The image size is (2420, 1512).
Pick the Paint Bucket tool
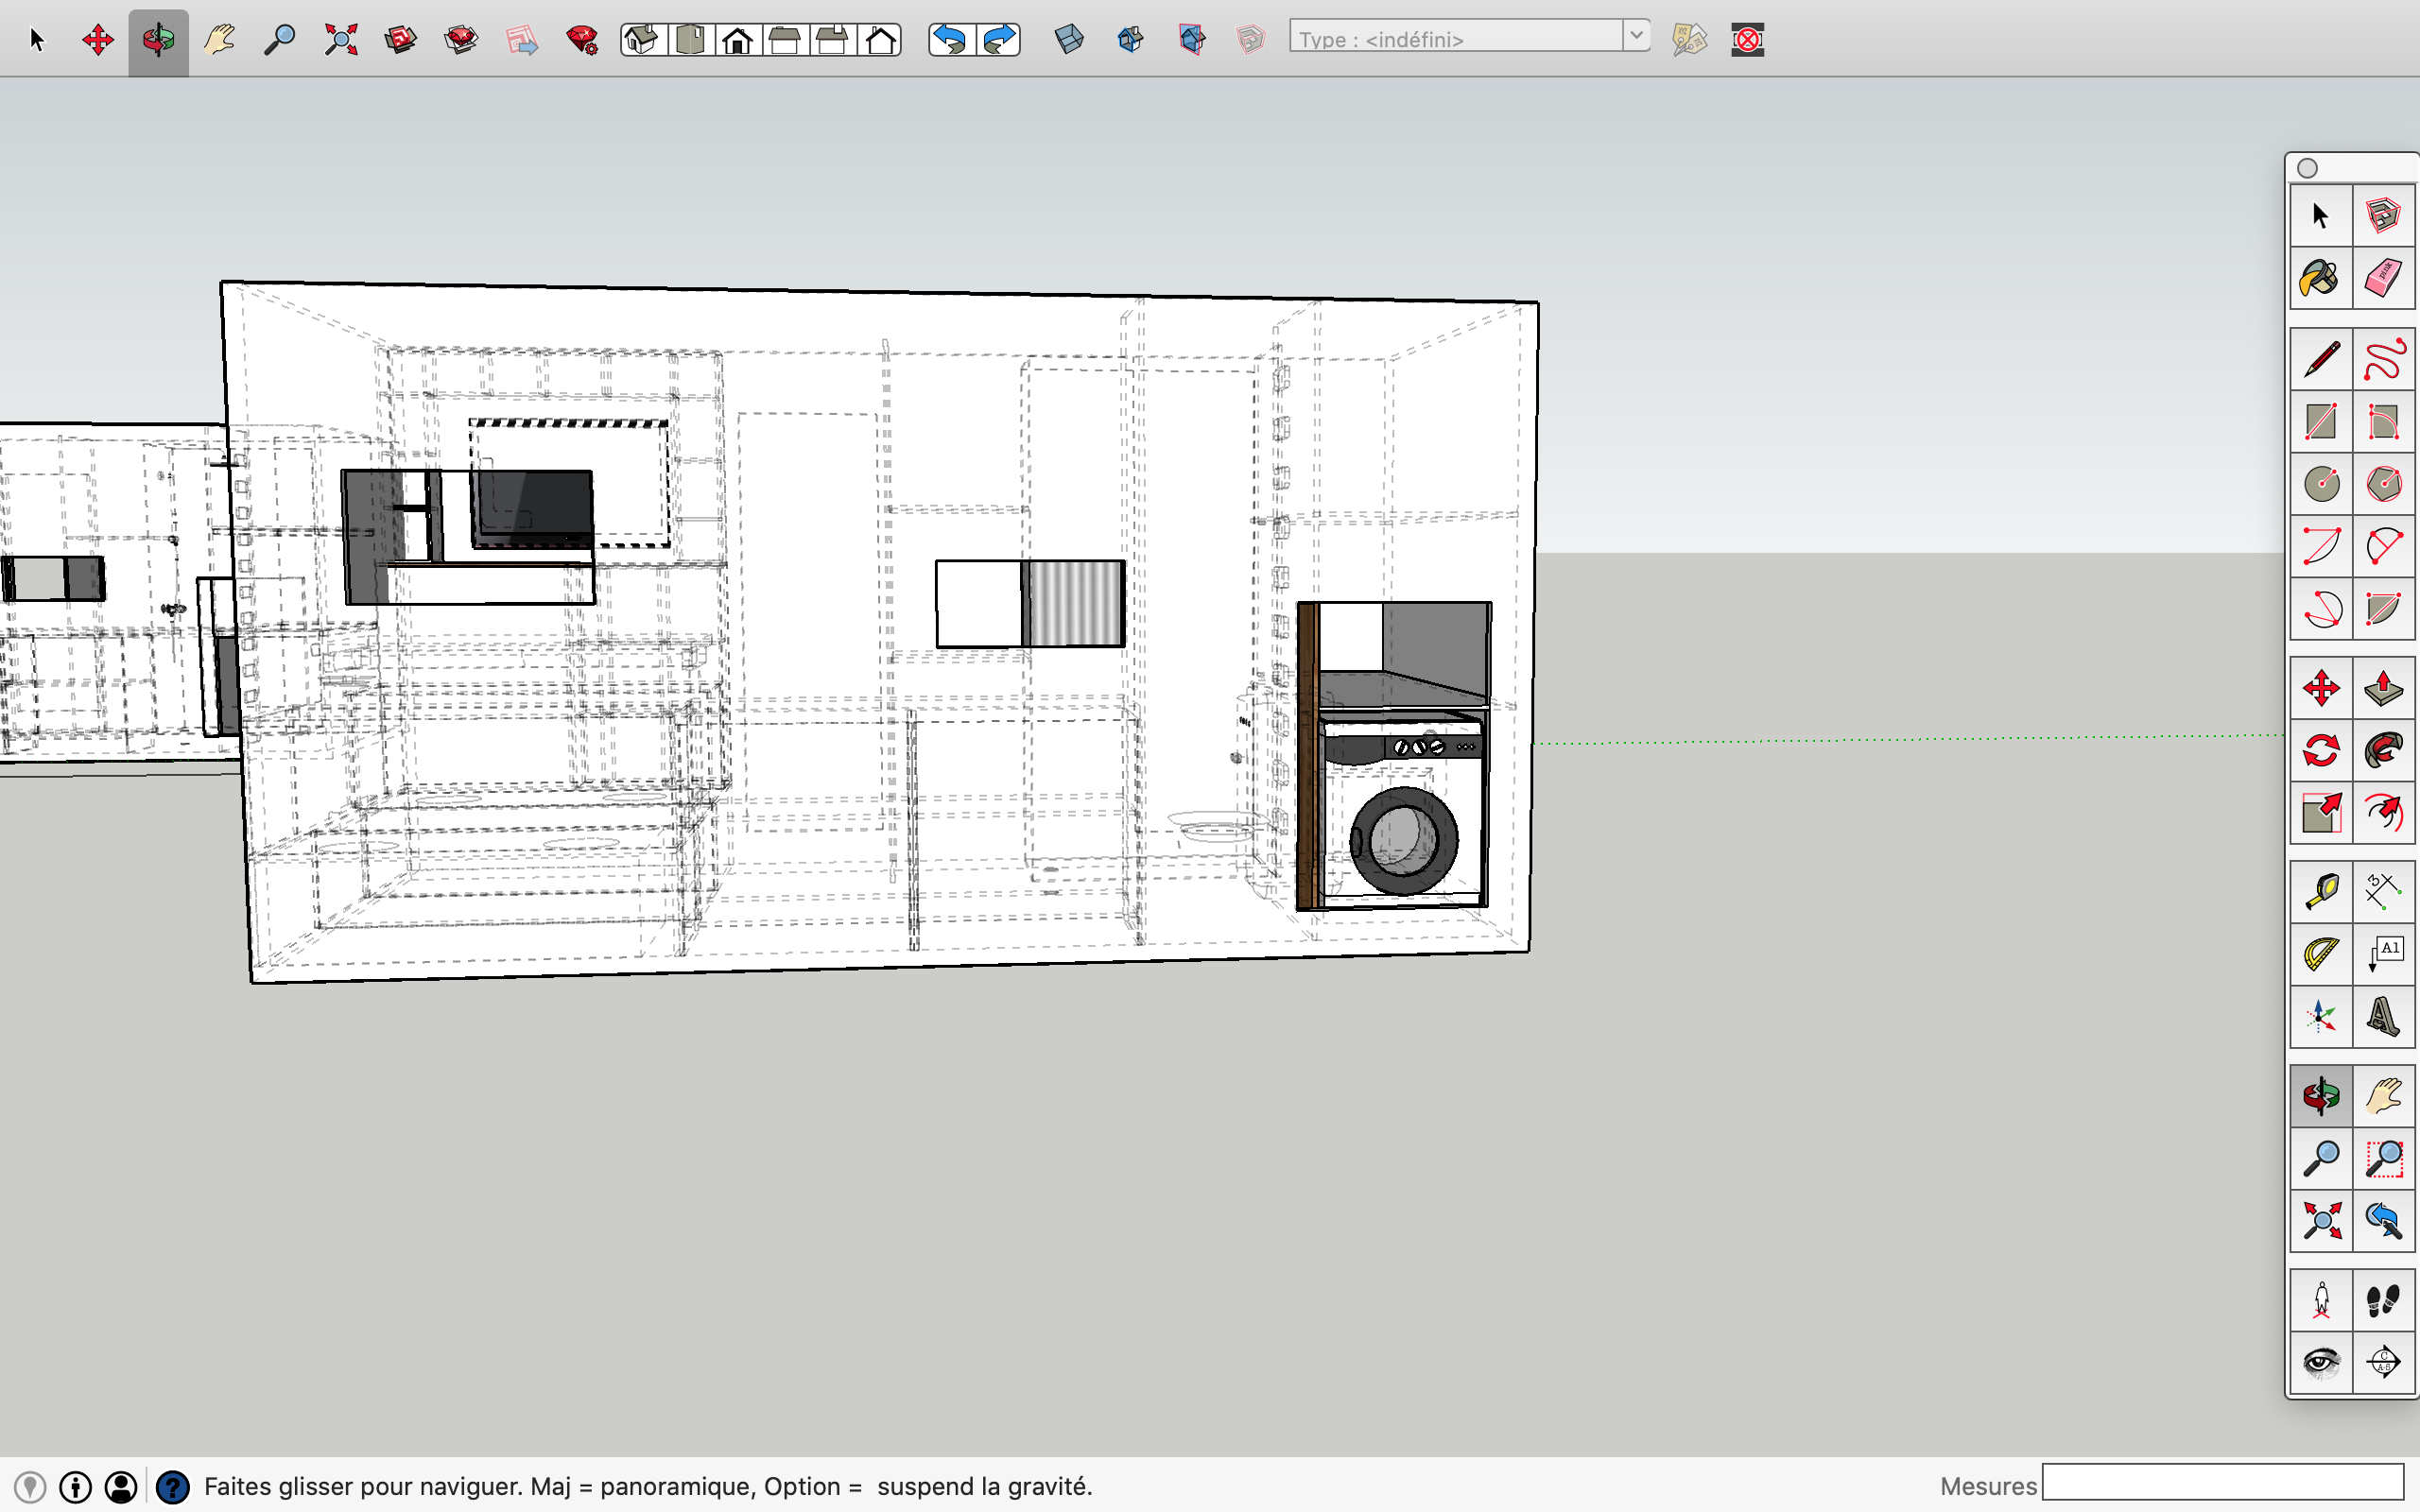[x=2320, y=277]
